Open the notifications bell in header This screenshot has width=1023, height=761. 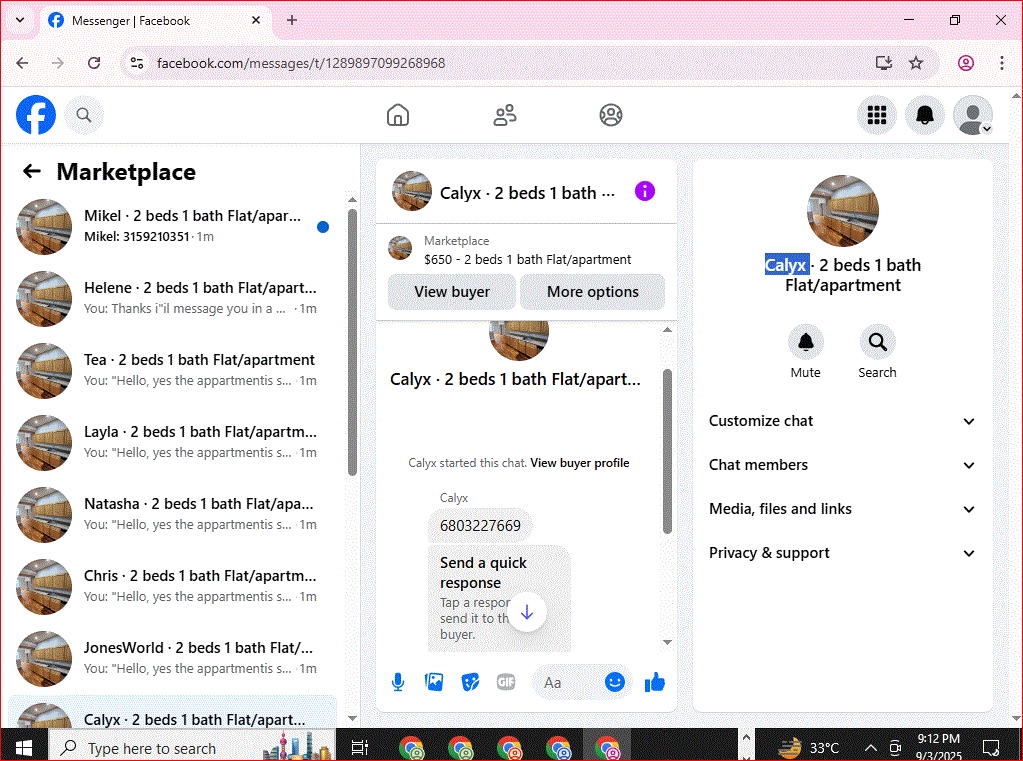(924, 116)
